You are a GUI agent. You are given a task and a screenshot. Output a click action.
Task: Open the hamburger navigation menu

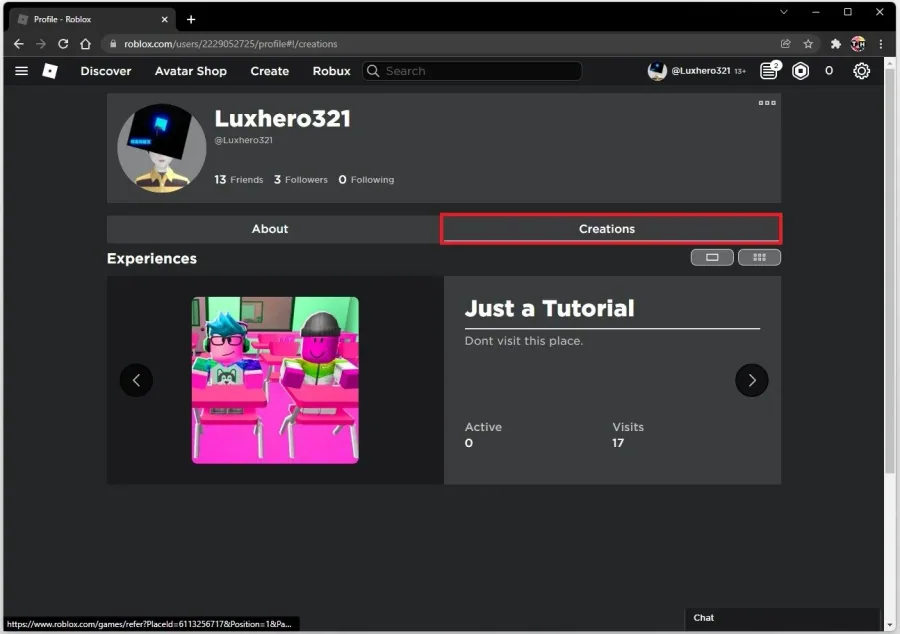pos(21,71)
